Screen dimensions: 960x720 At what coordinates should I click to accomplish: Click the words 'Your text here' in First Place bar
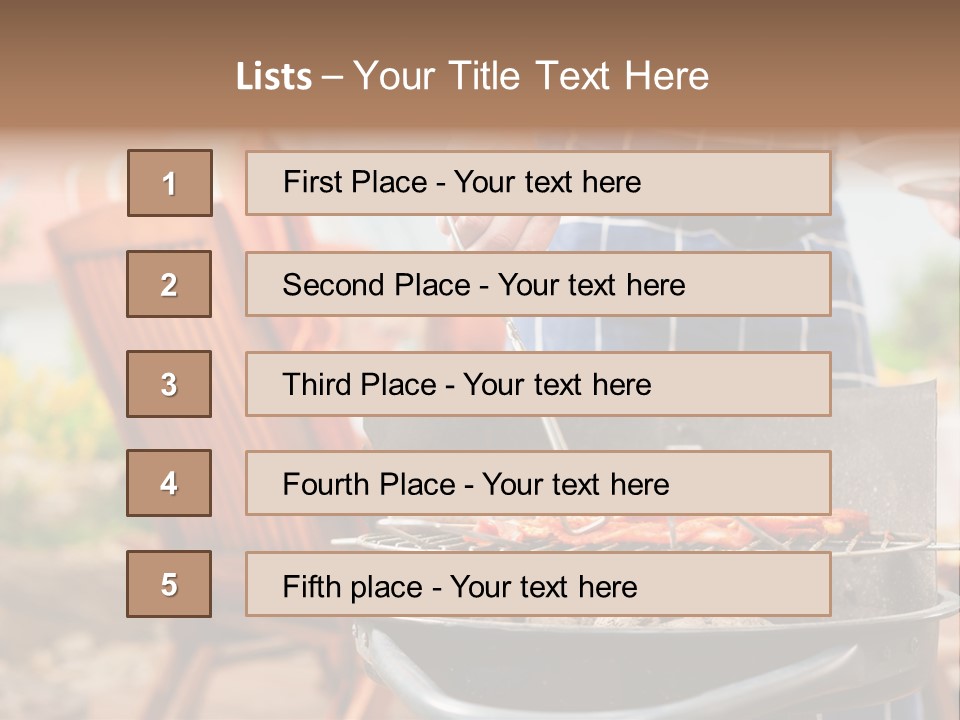[x=547, y=182]
